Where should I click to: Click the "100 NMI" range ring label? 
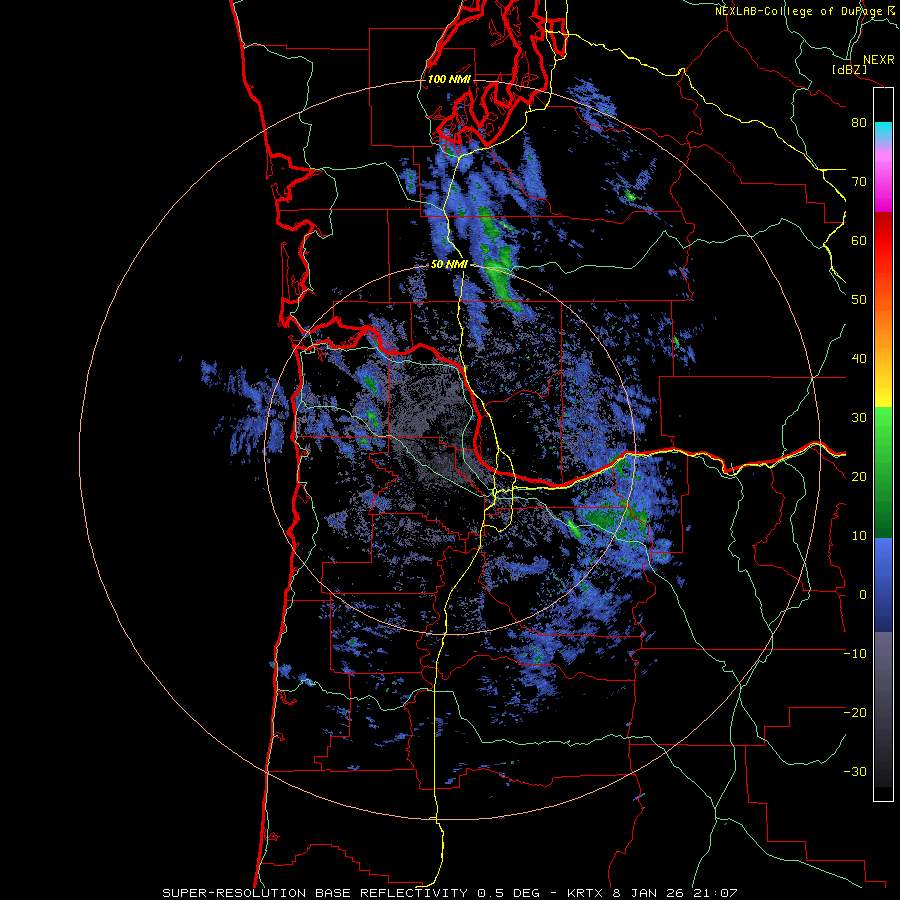(x=449, y=79)
